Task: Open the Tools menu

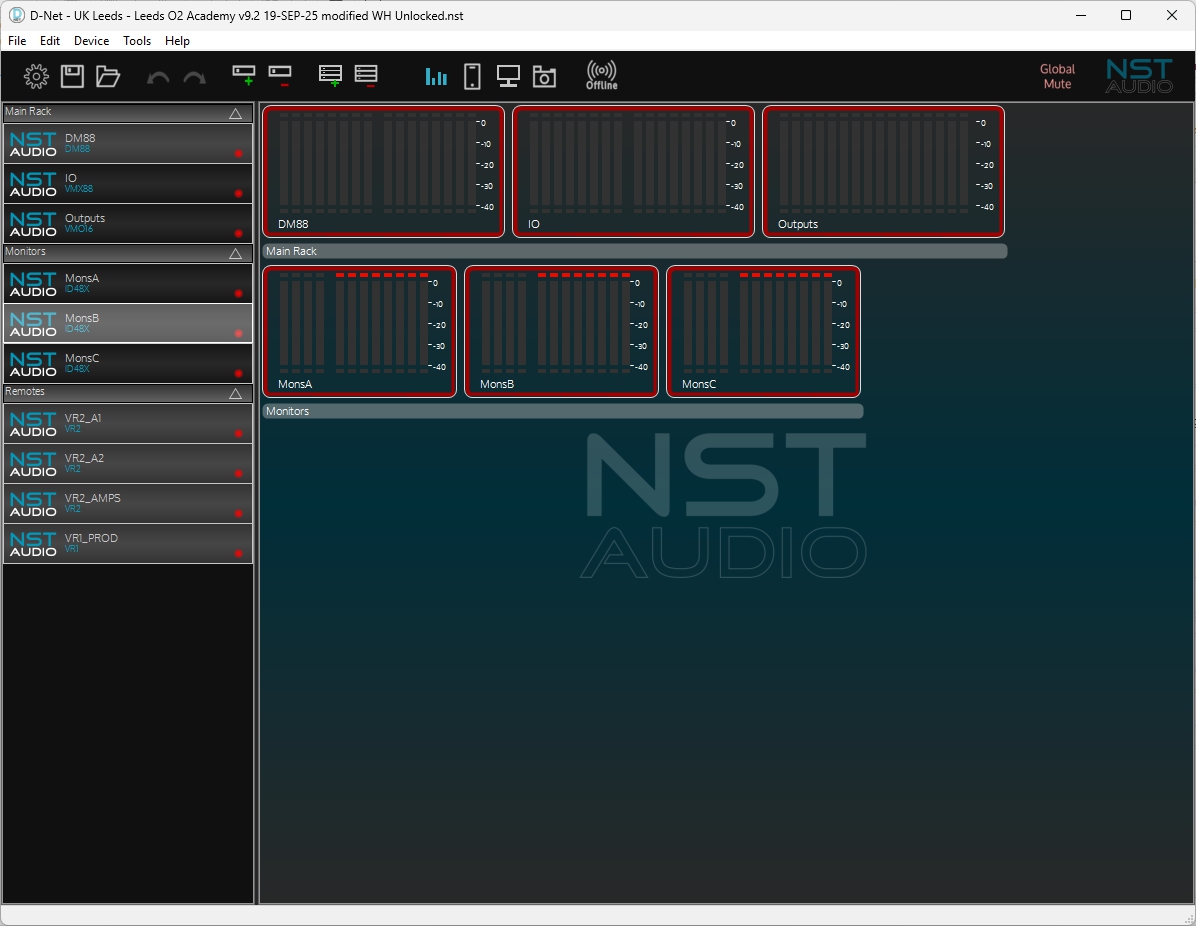Action: click(x=137, y=41)
